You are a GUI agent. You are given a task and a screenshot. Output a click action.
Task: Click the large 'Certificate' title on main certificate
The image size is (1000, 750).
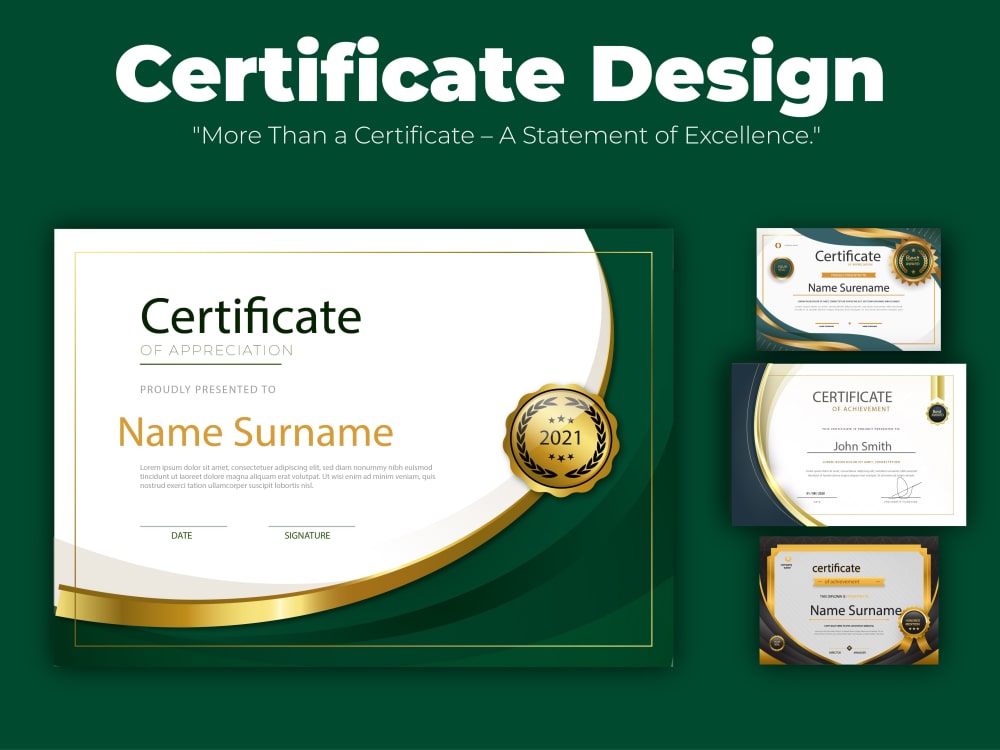click(251, 316)
